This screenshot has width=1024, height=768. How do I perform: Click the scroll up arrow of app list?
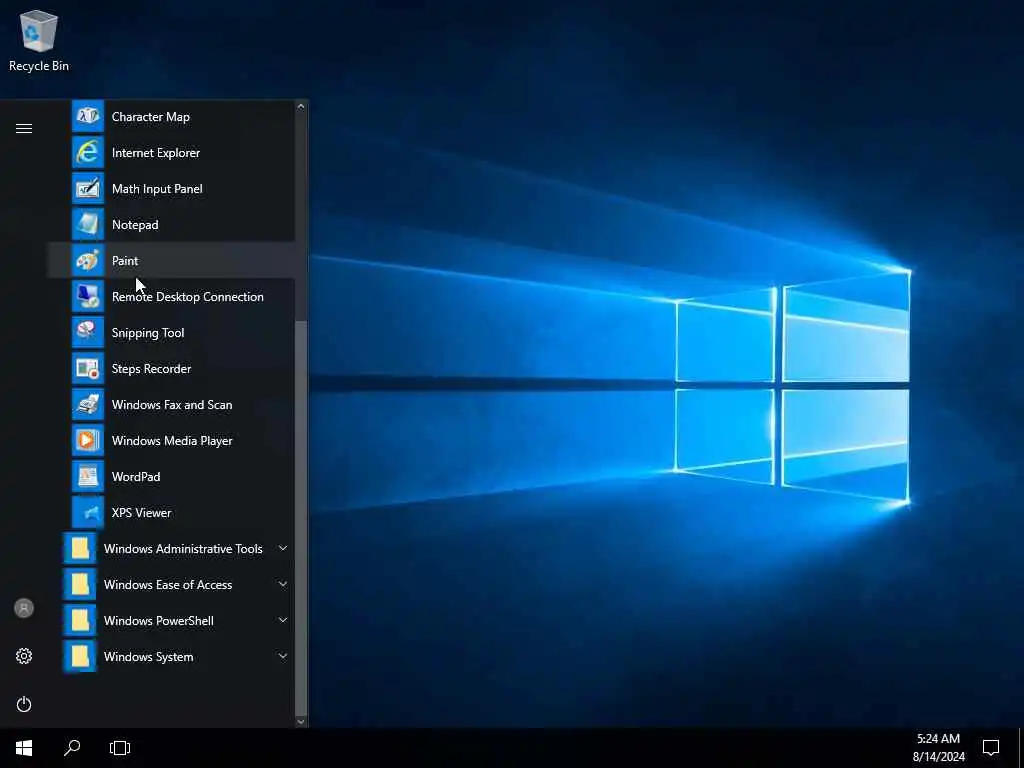[x=301, y=106]
